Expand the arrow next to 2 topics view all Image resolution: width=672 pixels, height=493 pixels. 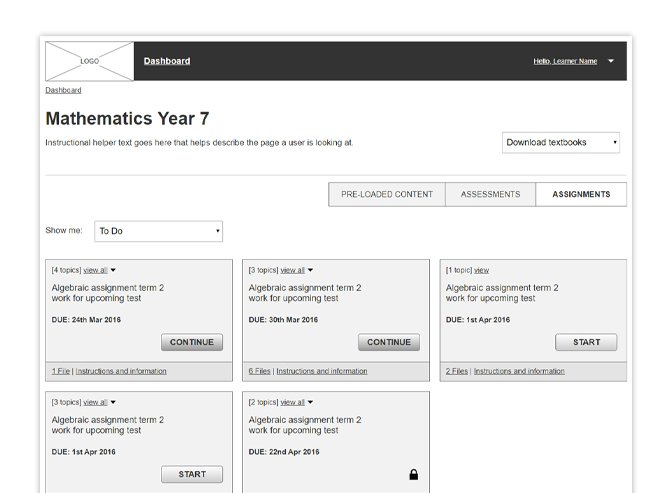pyautogui.click(x=310, y=402)
